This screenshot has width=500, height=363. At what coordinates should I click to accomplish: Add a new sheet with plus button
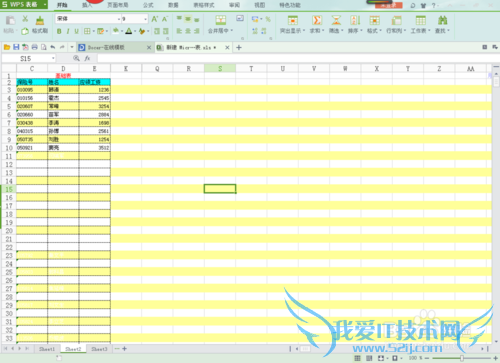(124, 349)
